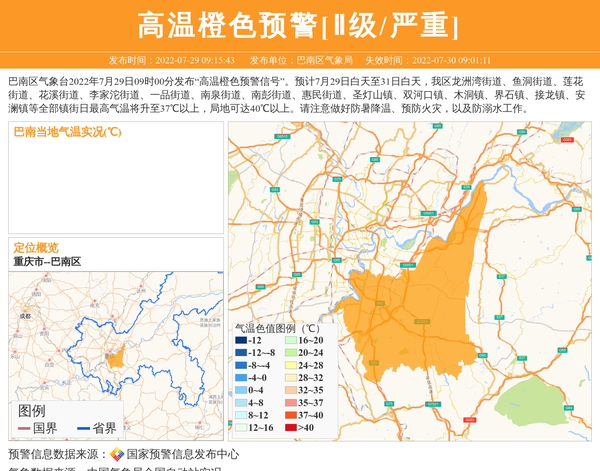Click the red 国界 legend line
600x471 pixels.
point(24,429)
